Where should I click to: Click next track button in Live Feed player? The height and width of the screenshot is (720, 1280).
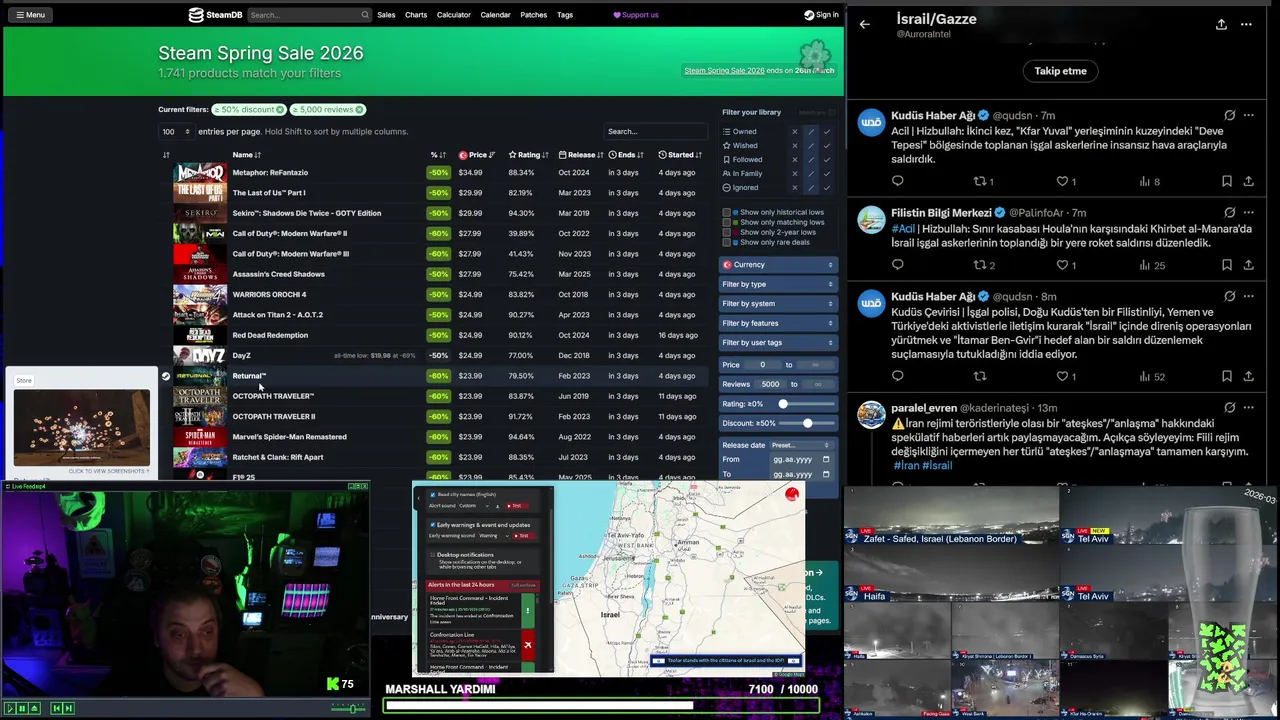pyautogui.click(x=69, y=708)
